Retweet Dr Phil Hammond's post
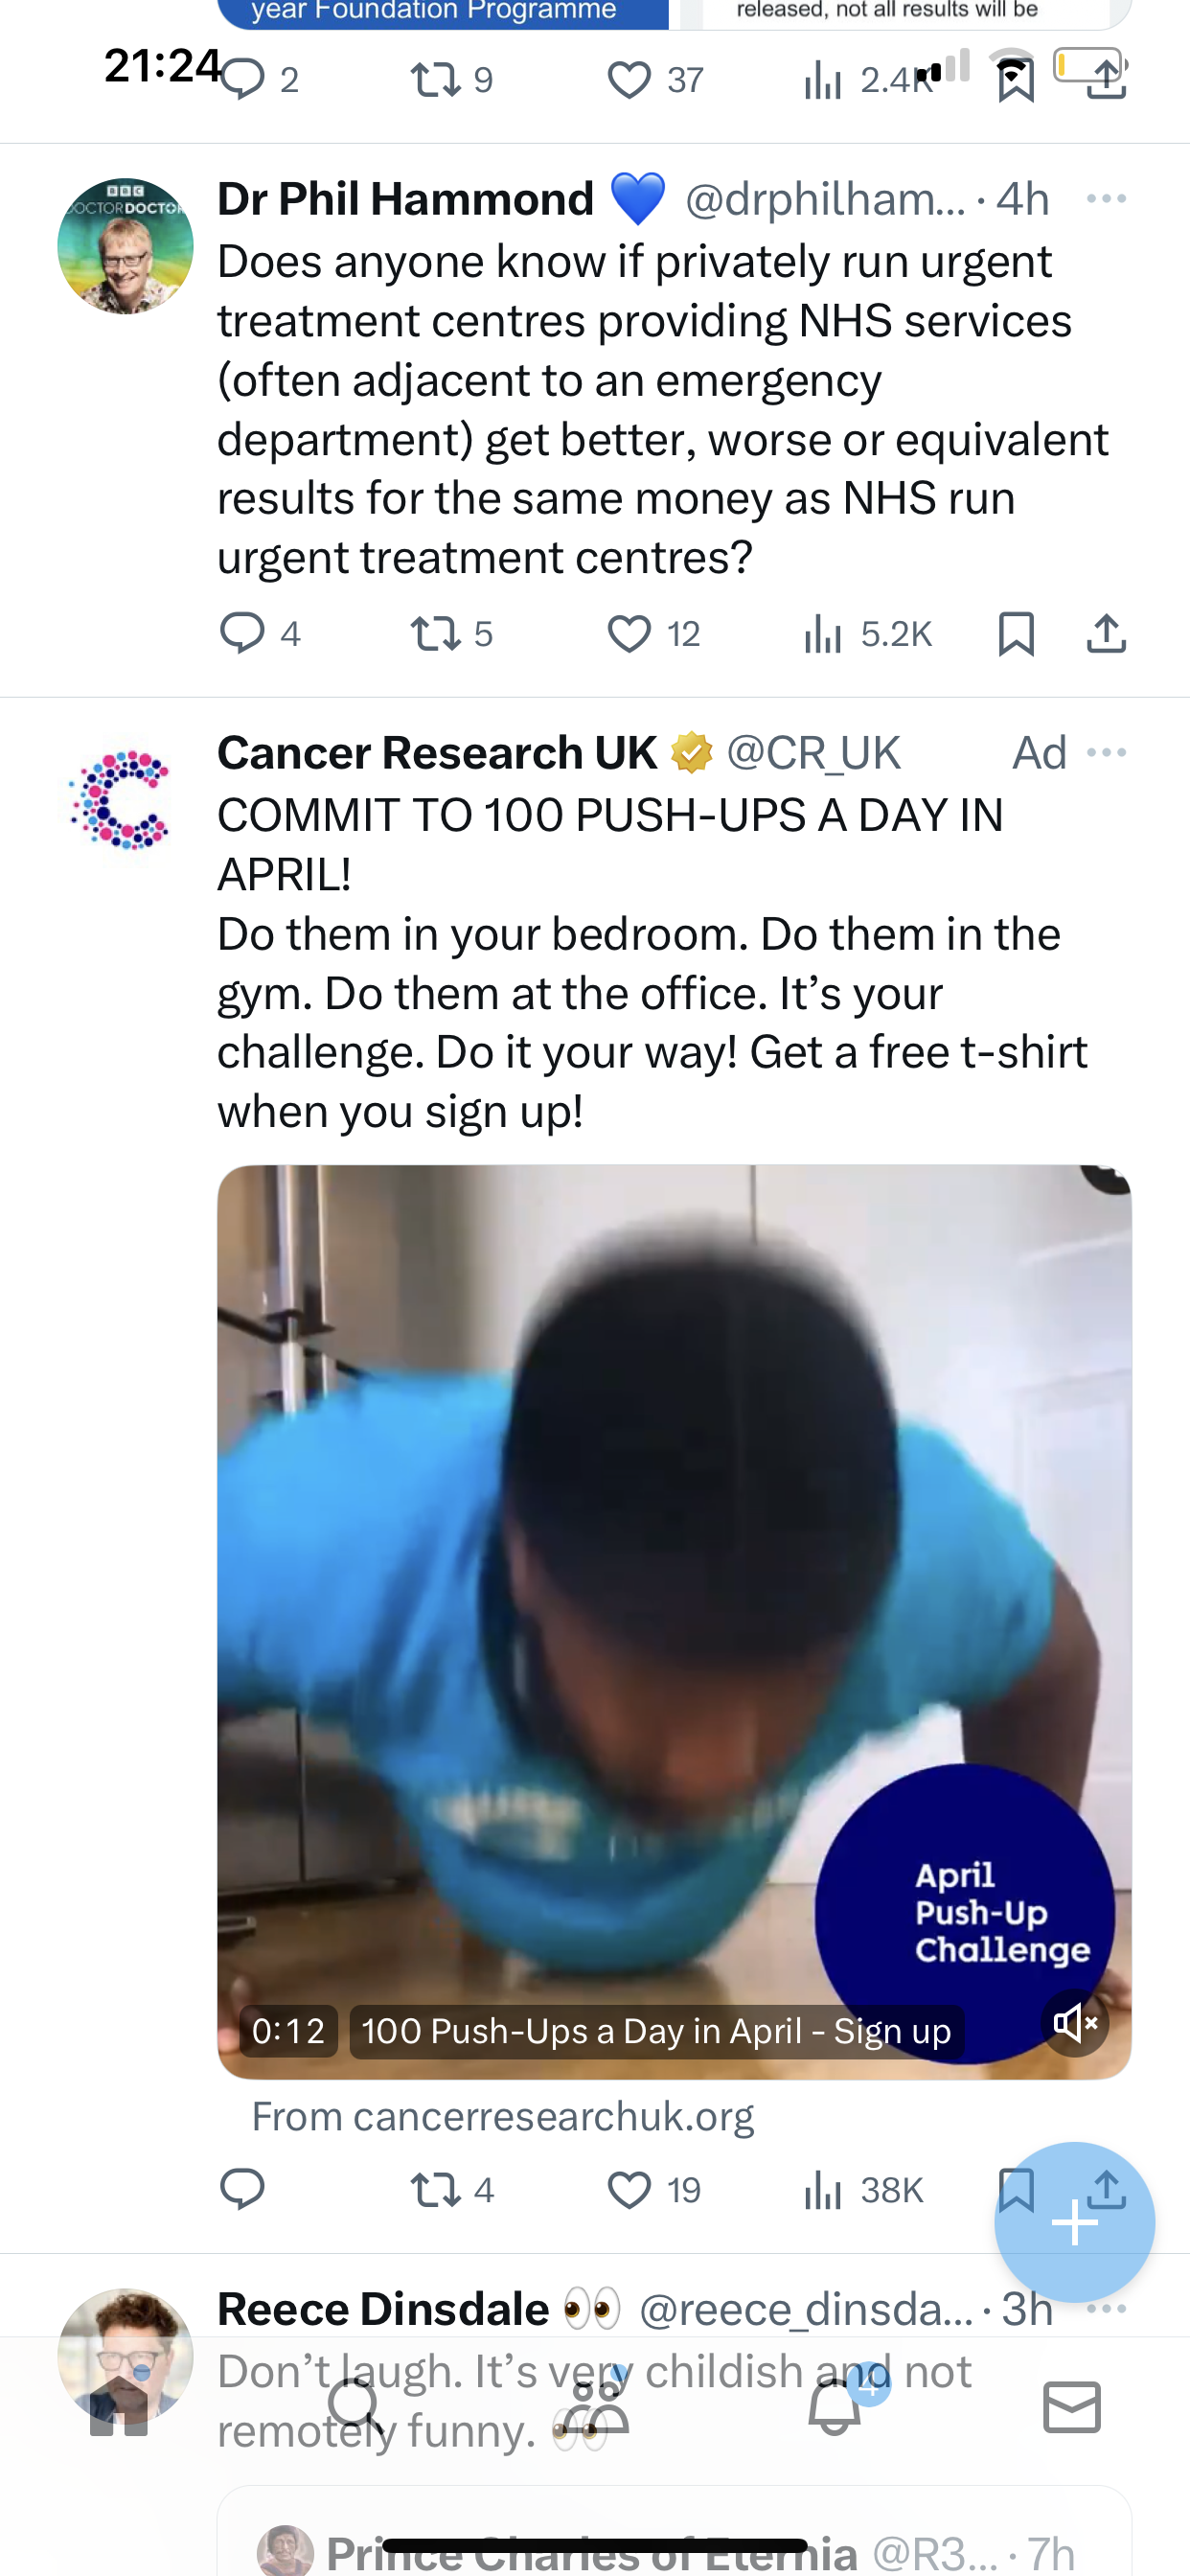This screenshot has height=2576, width=1190. [x=451, y=633]
